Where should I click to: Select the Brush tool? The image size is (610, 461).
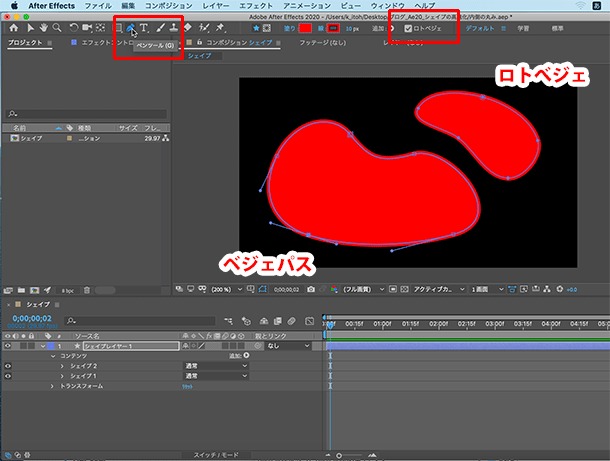tap(160, 28)
